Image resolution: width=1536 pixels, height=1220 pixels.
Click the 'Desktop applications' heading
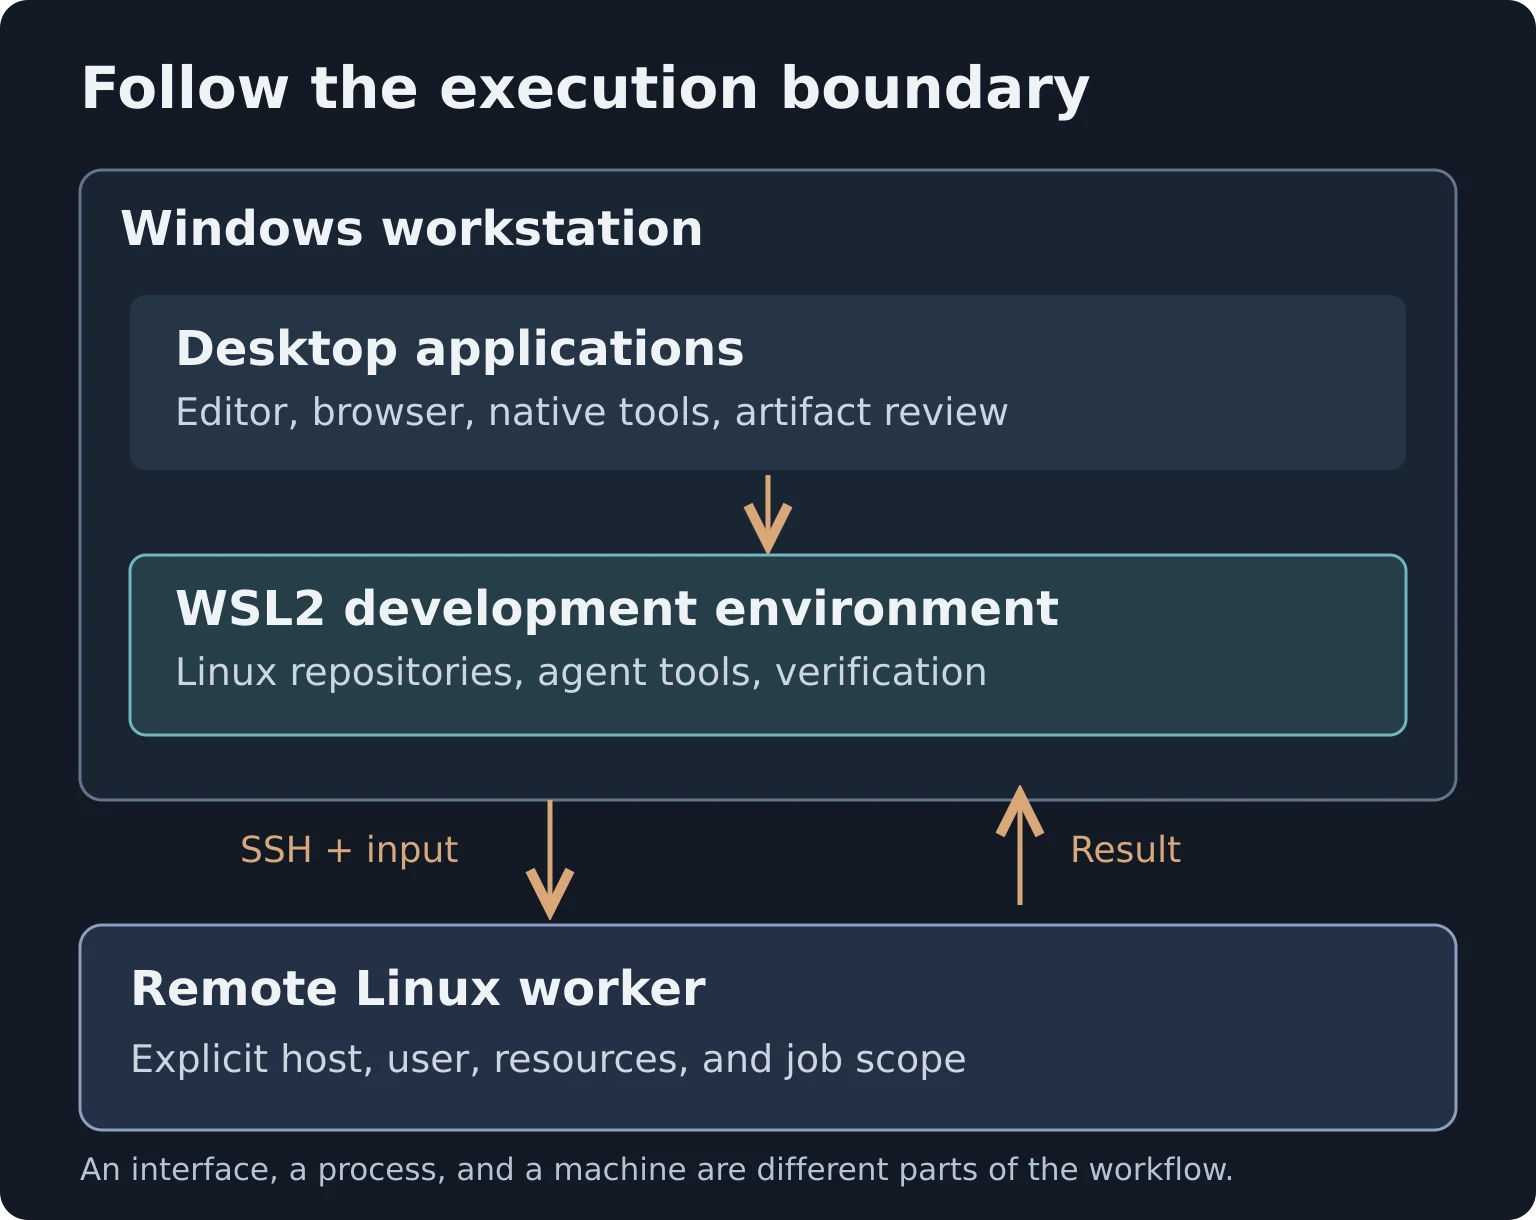[x=460, y=349]
